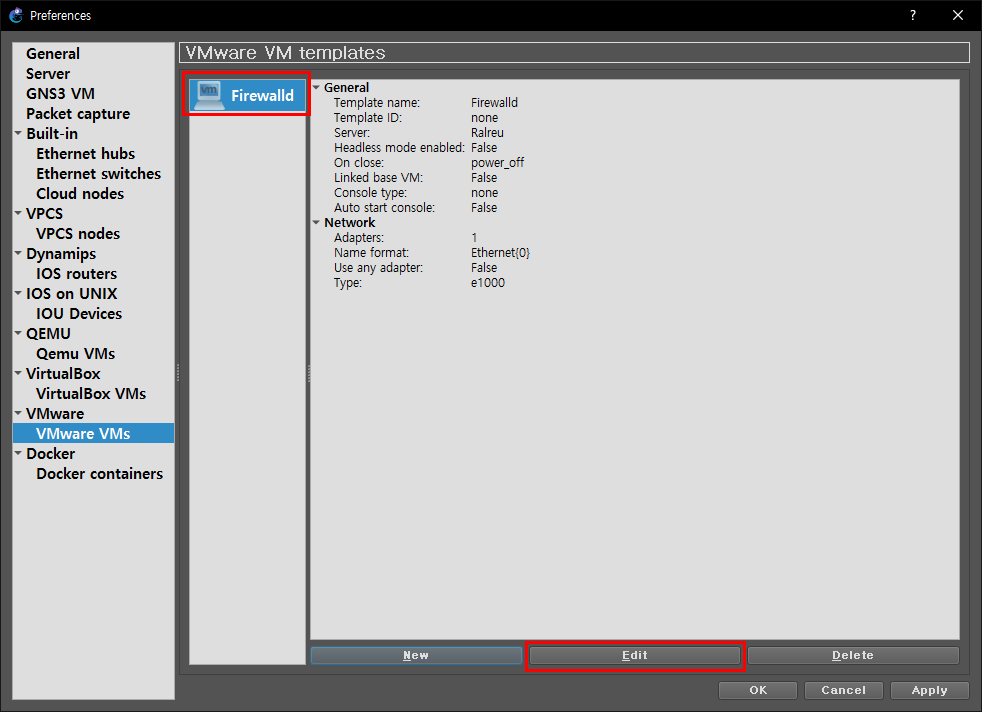
Task: Click the Server value Ralreu
Action: (487, 133)
